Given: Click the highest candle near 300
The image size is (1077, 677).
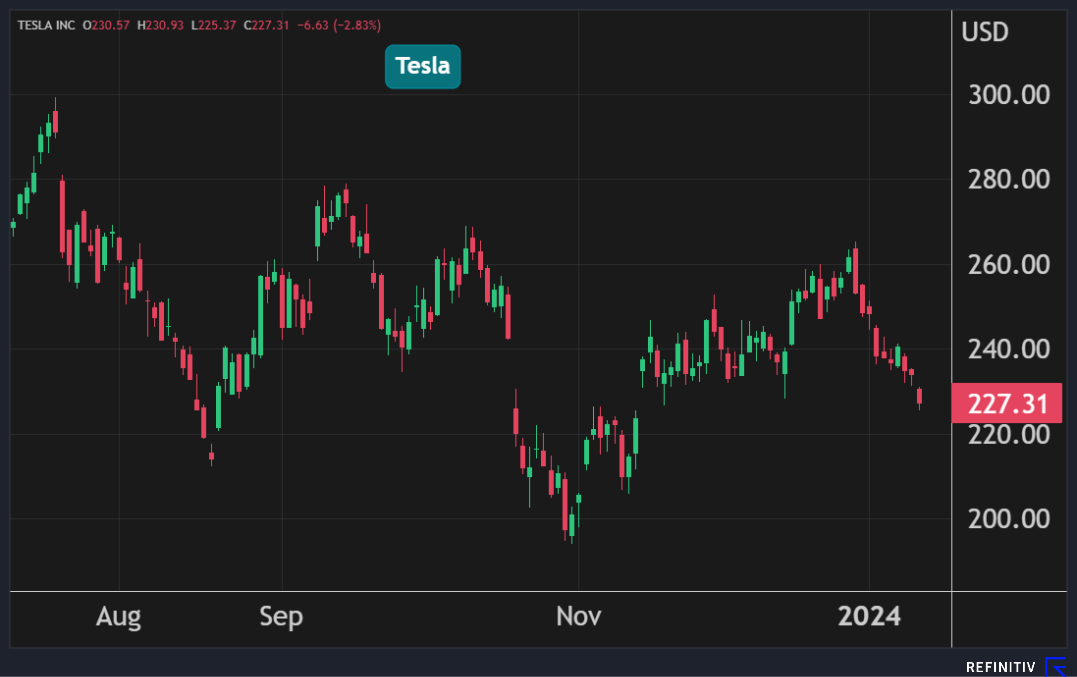Looking at the screenshot, I should 55,121.
